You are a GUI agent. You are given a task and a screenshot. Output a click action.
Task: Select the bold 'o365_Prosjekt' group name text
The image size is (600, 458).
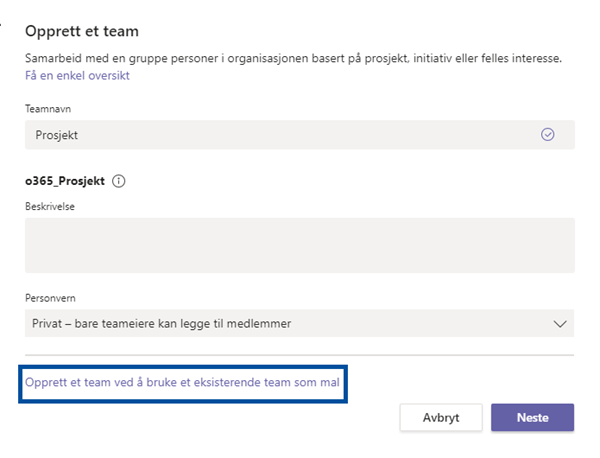point(66,181)
